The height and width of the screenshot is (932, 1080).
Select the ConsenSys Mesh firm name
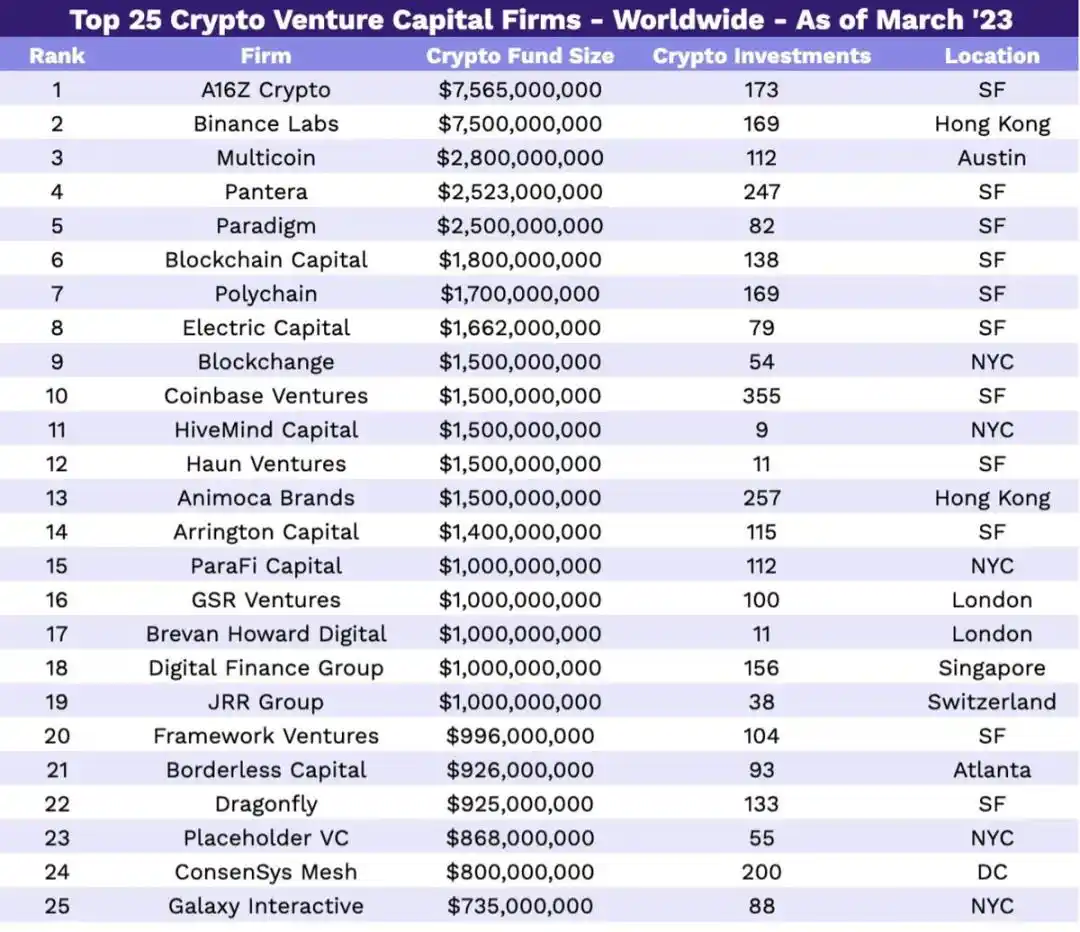click(x=266, y=872)
